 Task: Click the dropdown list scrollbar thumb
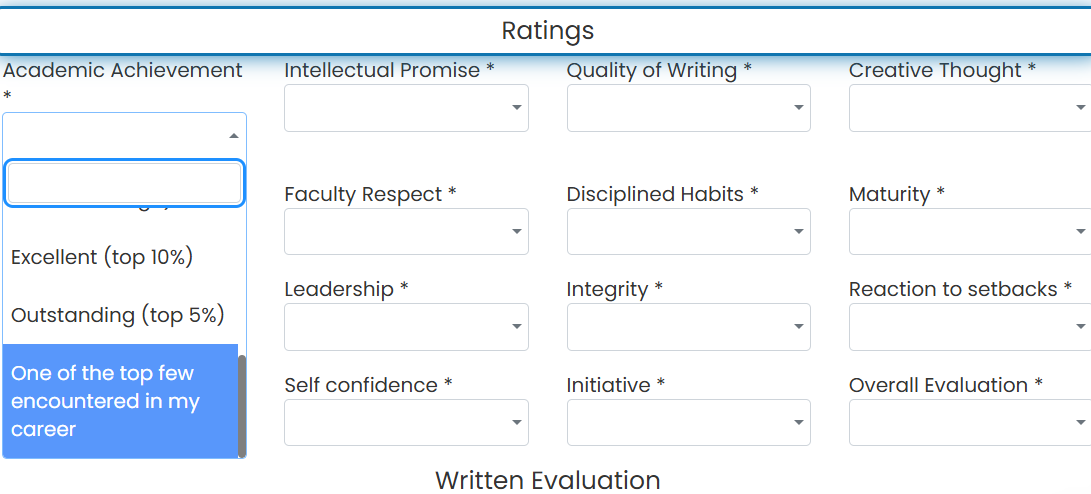coord(242,406)
